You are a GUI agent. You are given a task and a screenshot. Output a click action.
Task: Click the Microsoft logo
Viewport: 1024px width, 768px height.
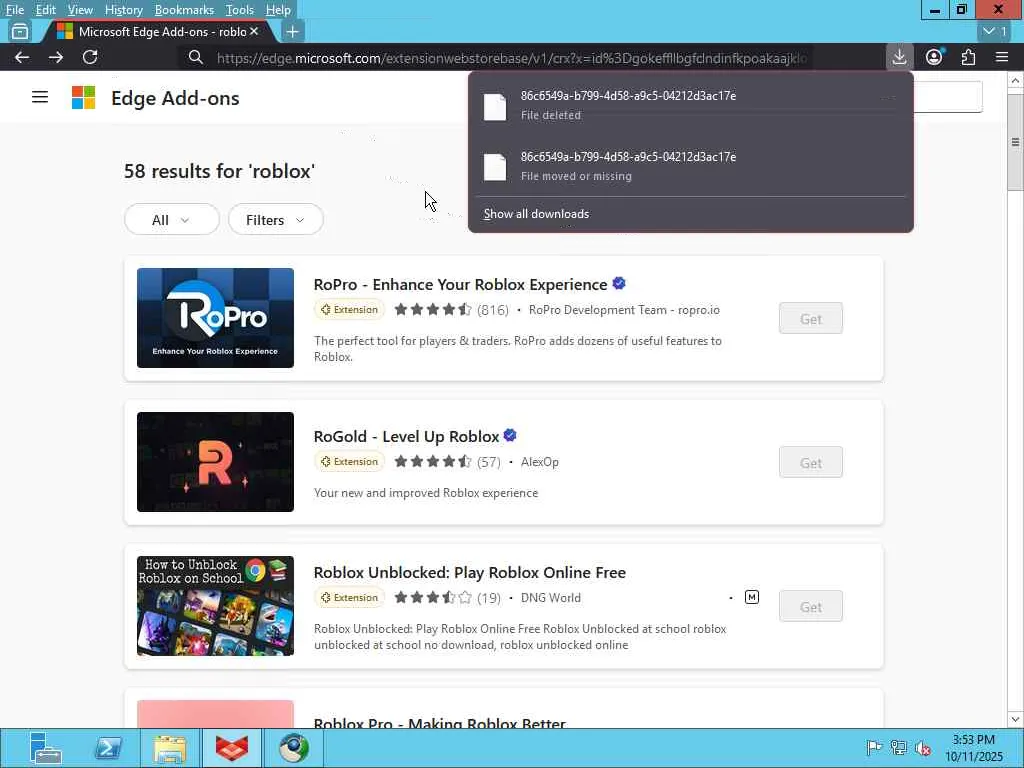coord(84,97)
